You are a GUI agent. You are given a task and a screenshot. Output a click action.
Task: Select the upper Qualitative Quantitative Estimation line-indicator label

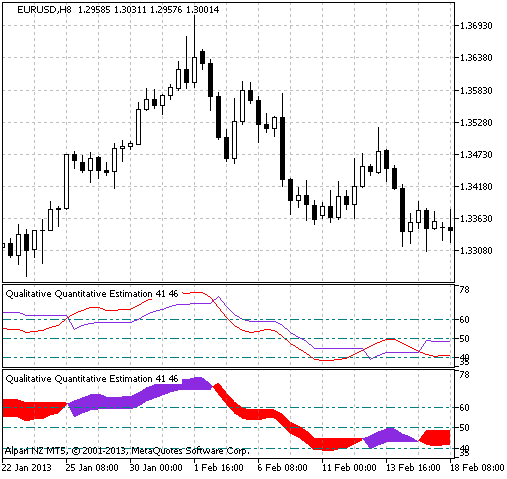92,294
